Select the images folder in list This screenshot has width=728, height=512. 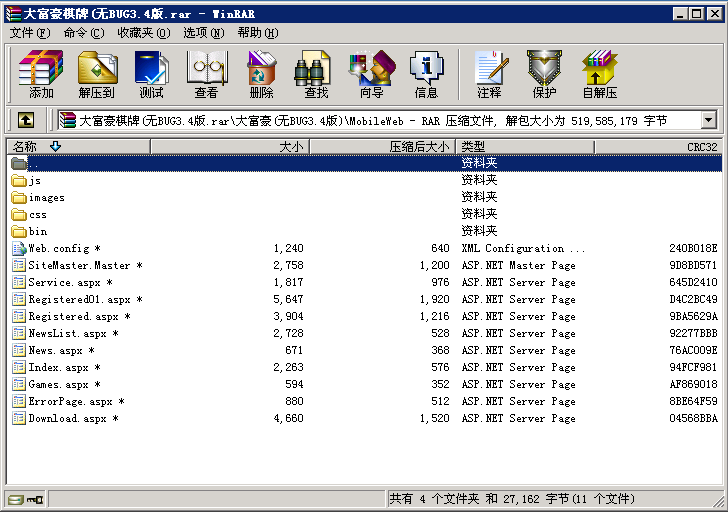tap(46, 198)
